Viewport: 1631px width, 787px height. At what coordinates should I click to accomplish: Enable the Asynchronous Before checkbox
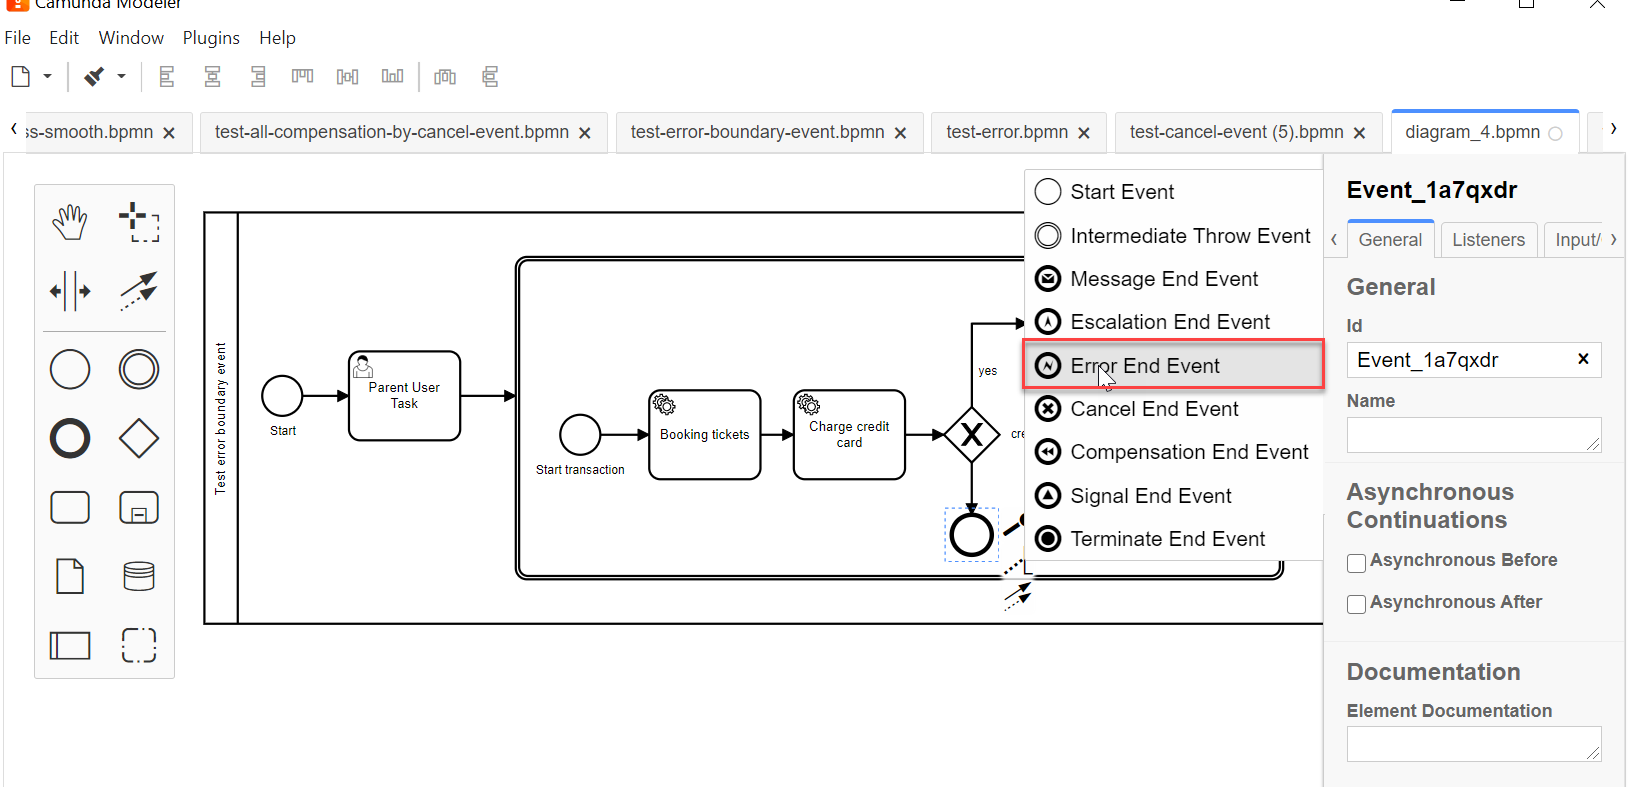click(1356, 563)
